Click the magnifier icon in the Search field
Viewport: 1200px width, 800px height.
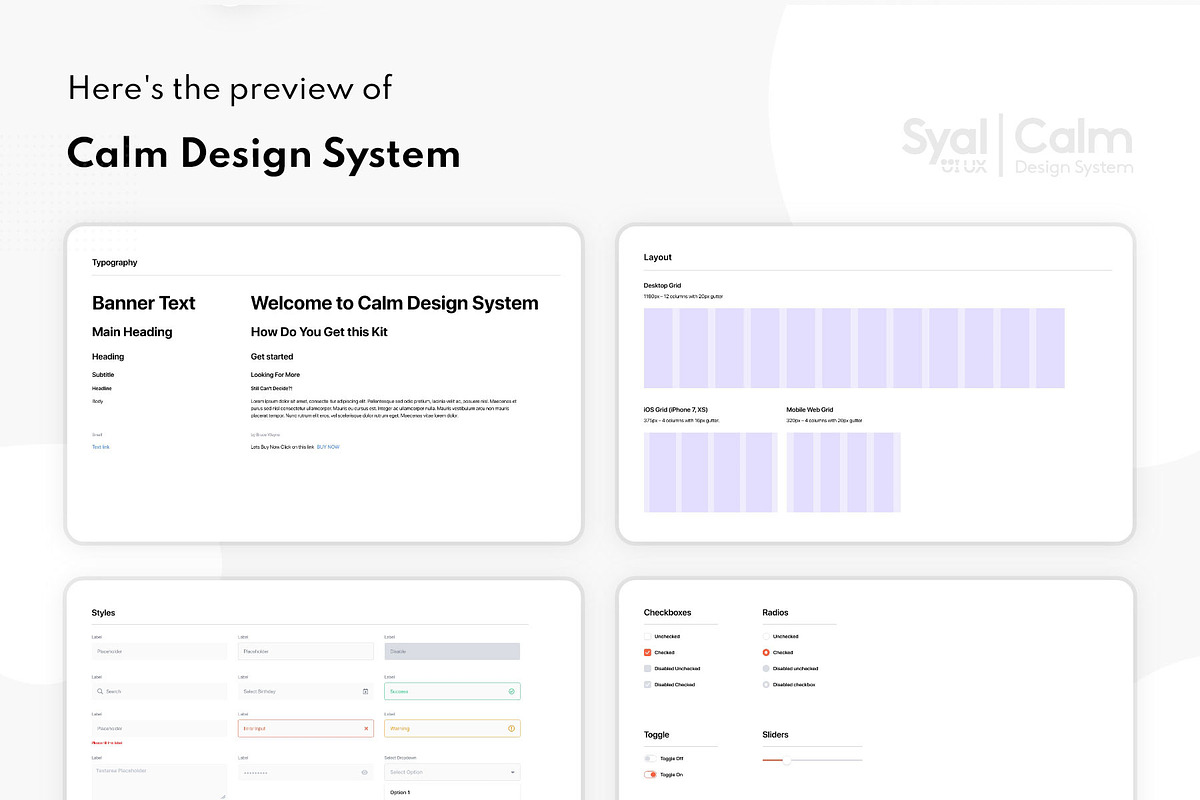(x=100, y=691)
